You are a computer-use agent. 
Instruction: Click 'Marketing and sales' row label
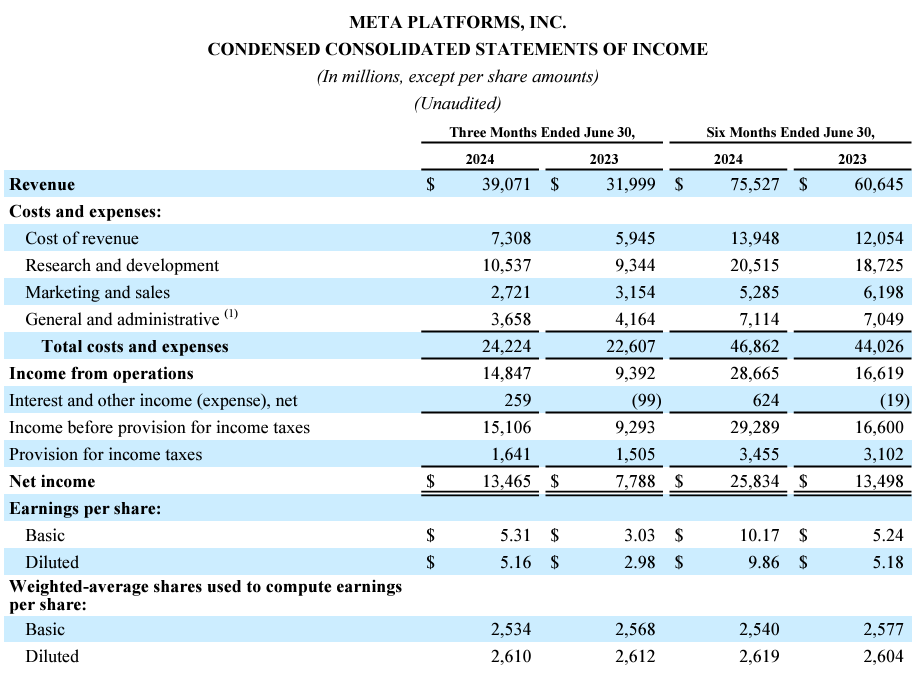[x=98, y=292]
